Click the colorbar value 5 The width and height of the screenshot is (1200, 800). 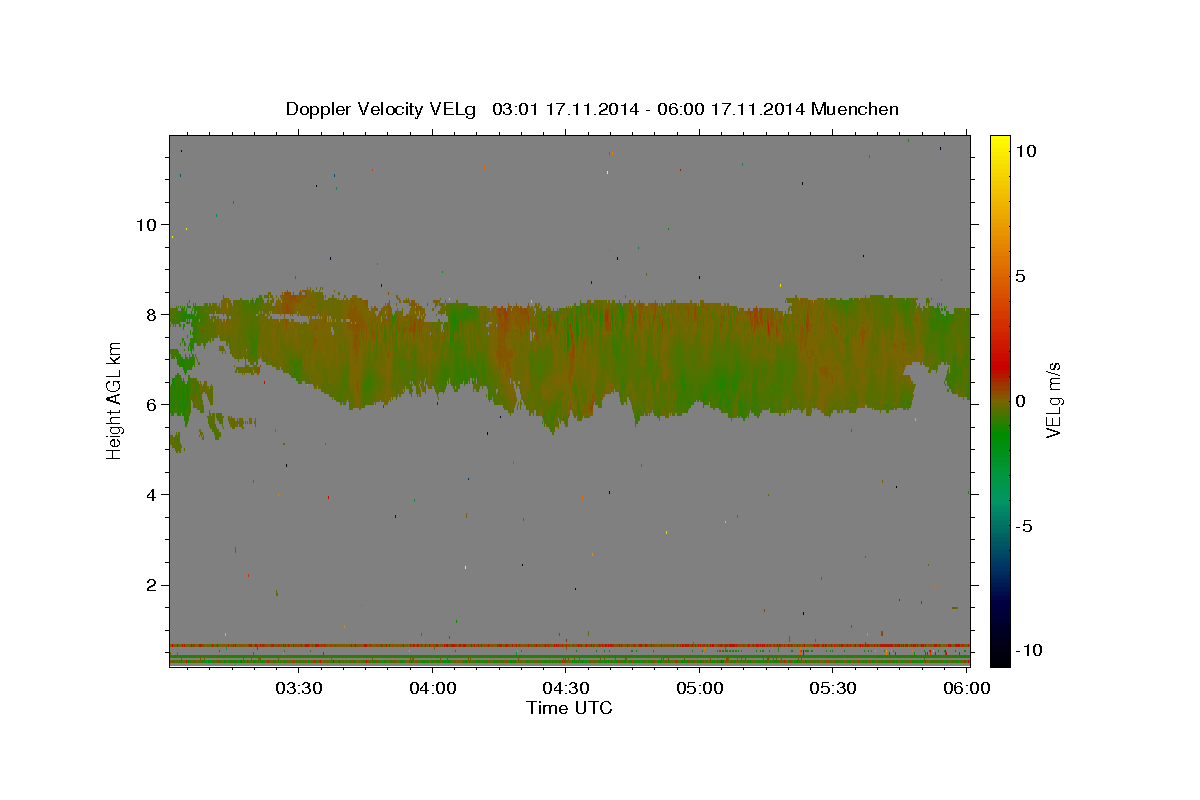point(1020,276)
